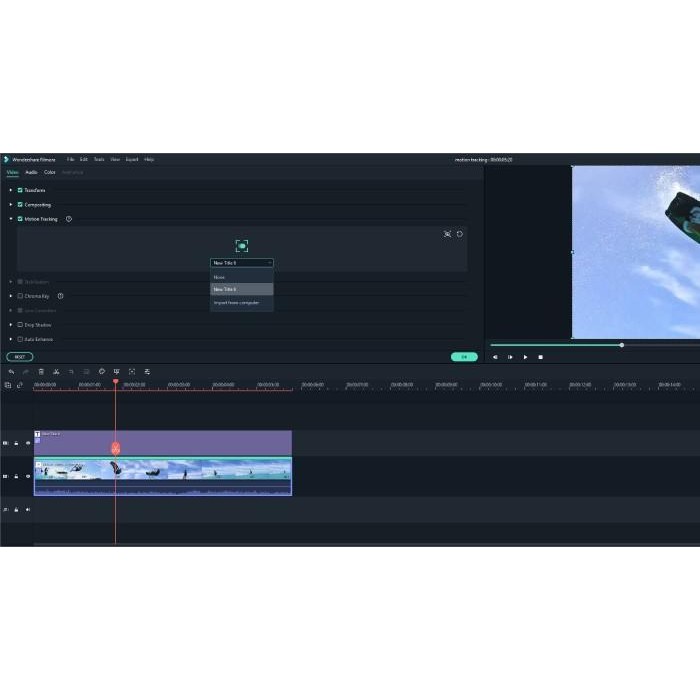Expand the Auto Enhance section arrow

click(11, 339)
